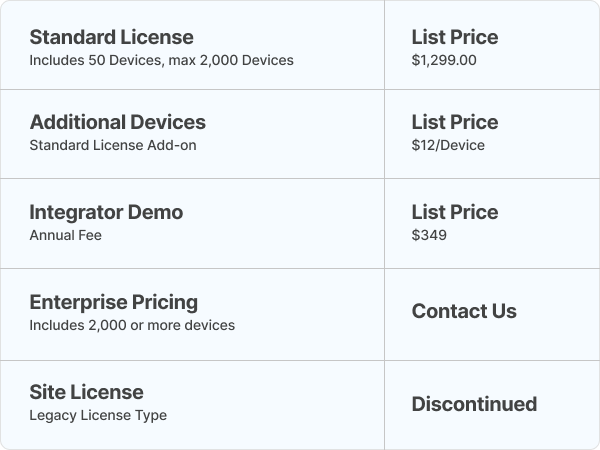The image size is (600, 450).
Task: Click List Price label in Standard License row
Action: coord(455,37)
